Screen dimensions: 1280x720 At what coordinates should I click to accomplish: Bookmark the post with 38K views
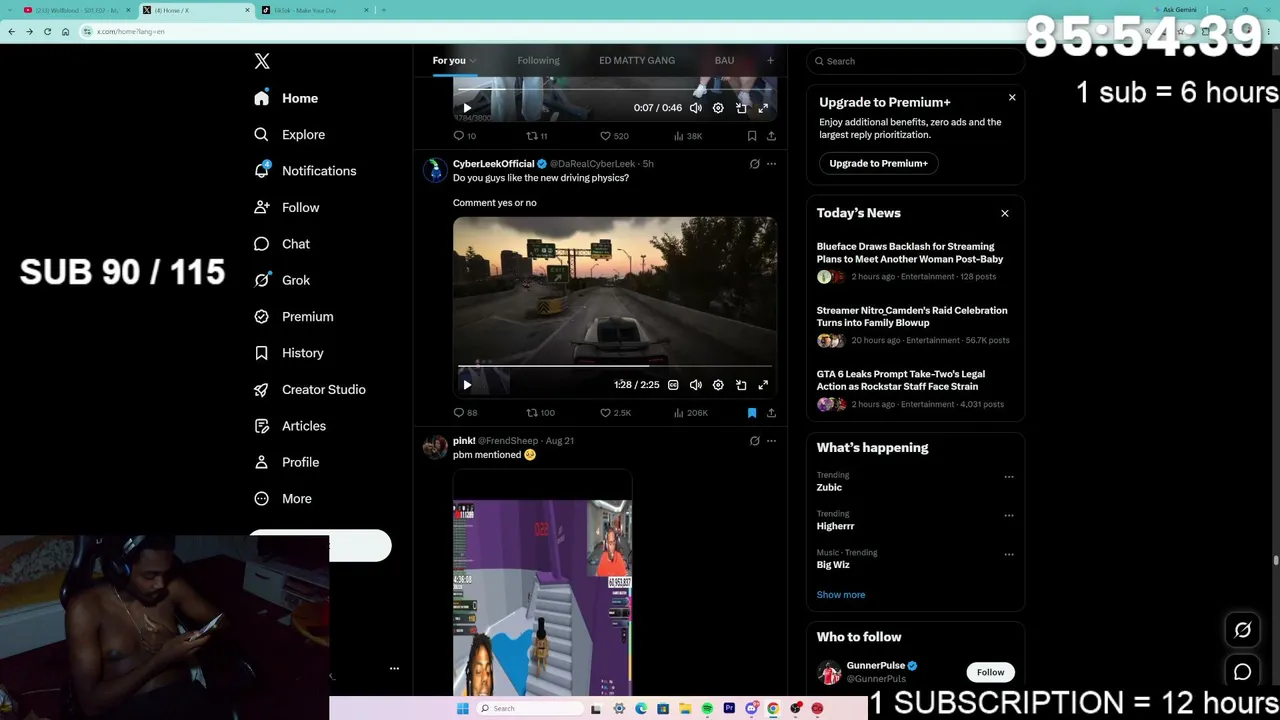click(x=752, y=136)
